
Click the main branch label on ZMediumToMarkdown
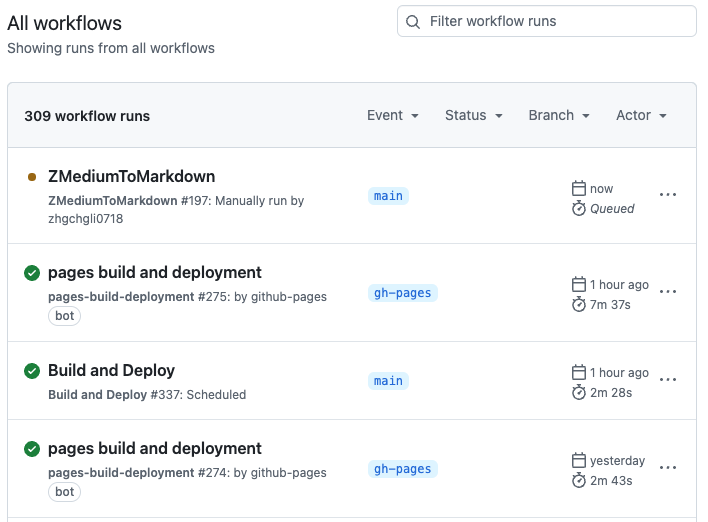(x=388, y=196)
